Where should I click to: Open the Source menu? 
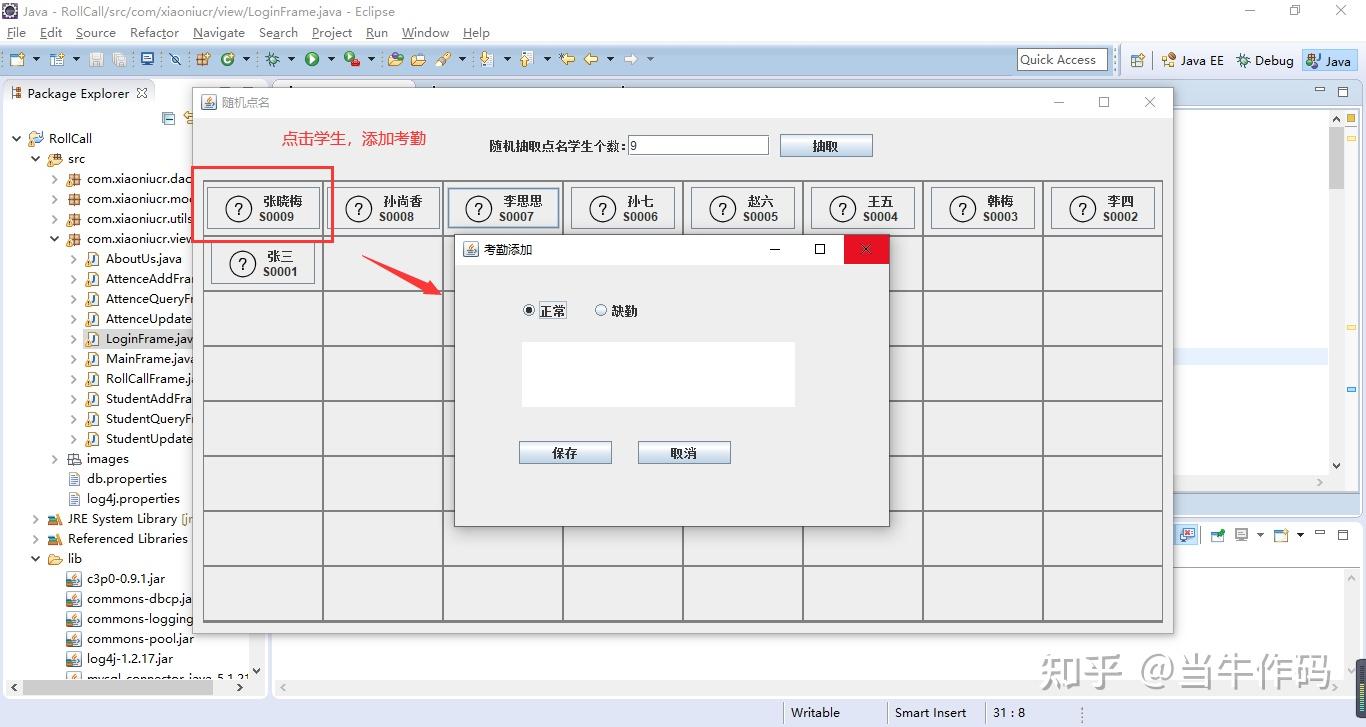96,33
